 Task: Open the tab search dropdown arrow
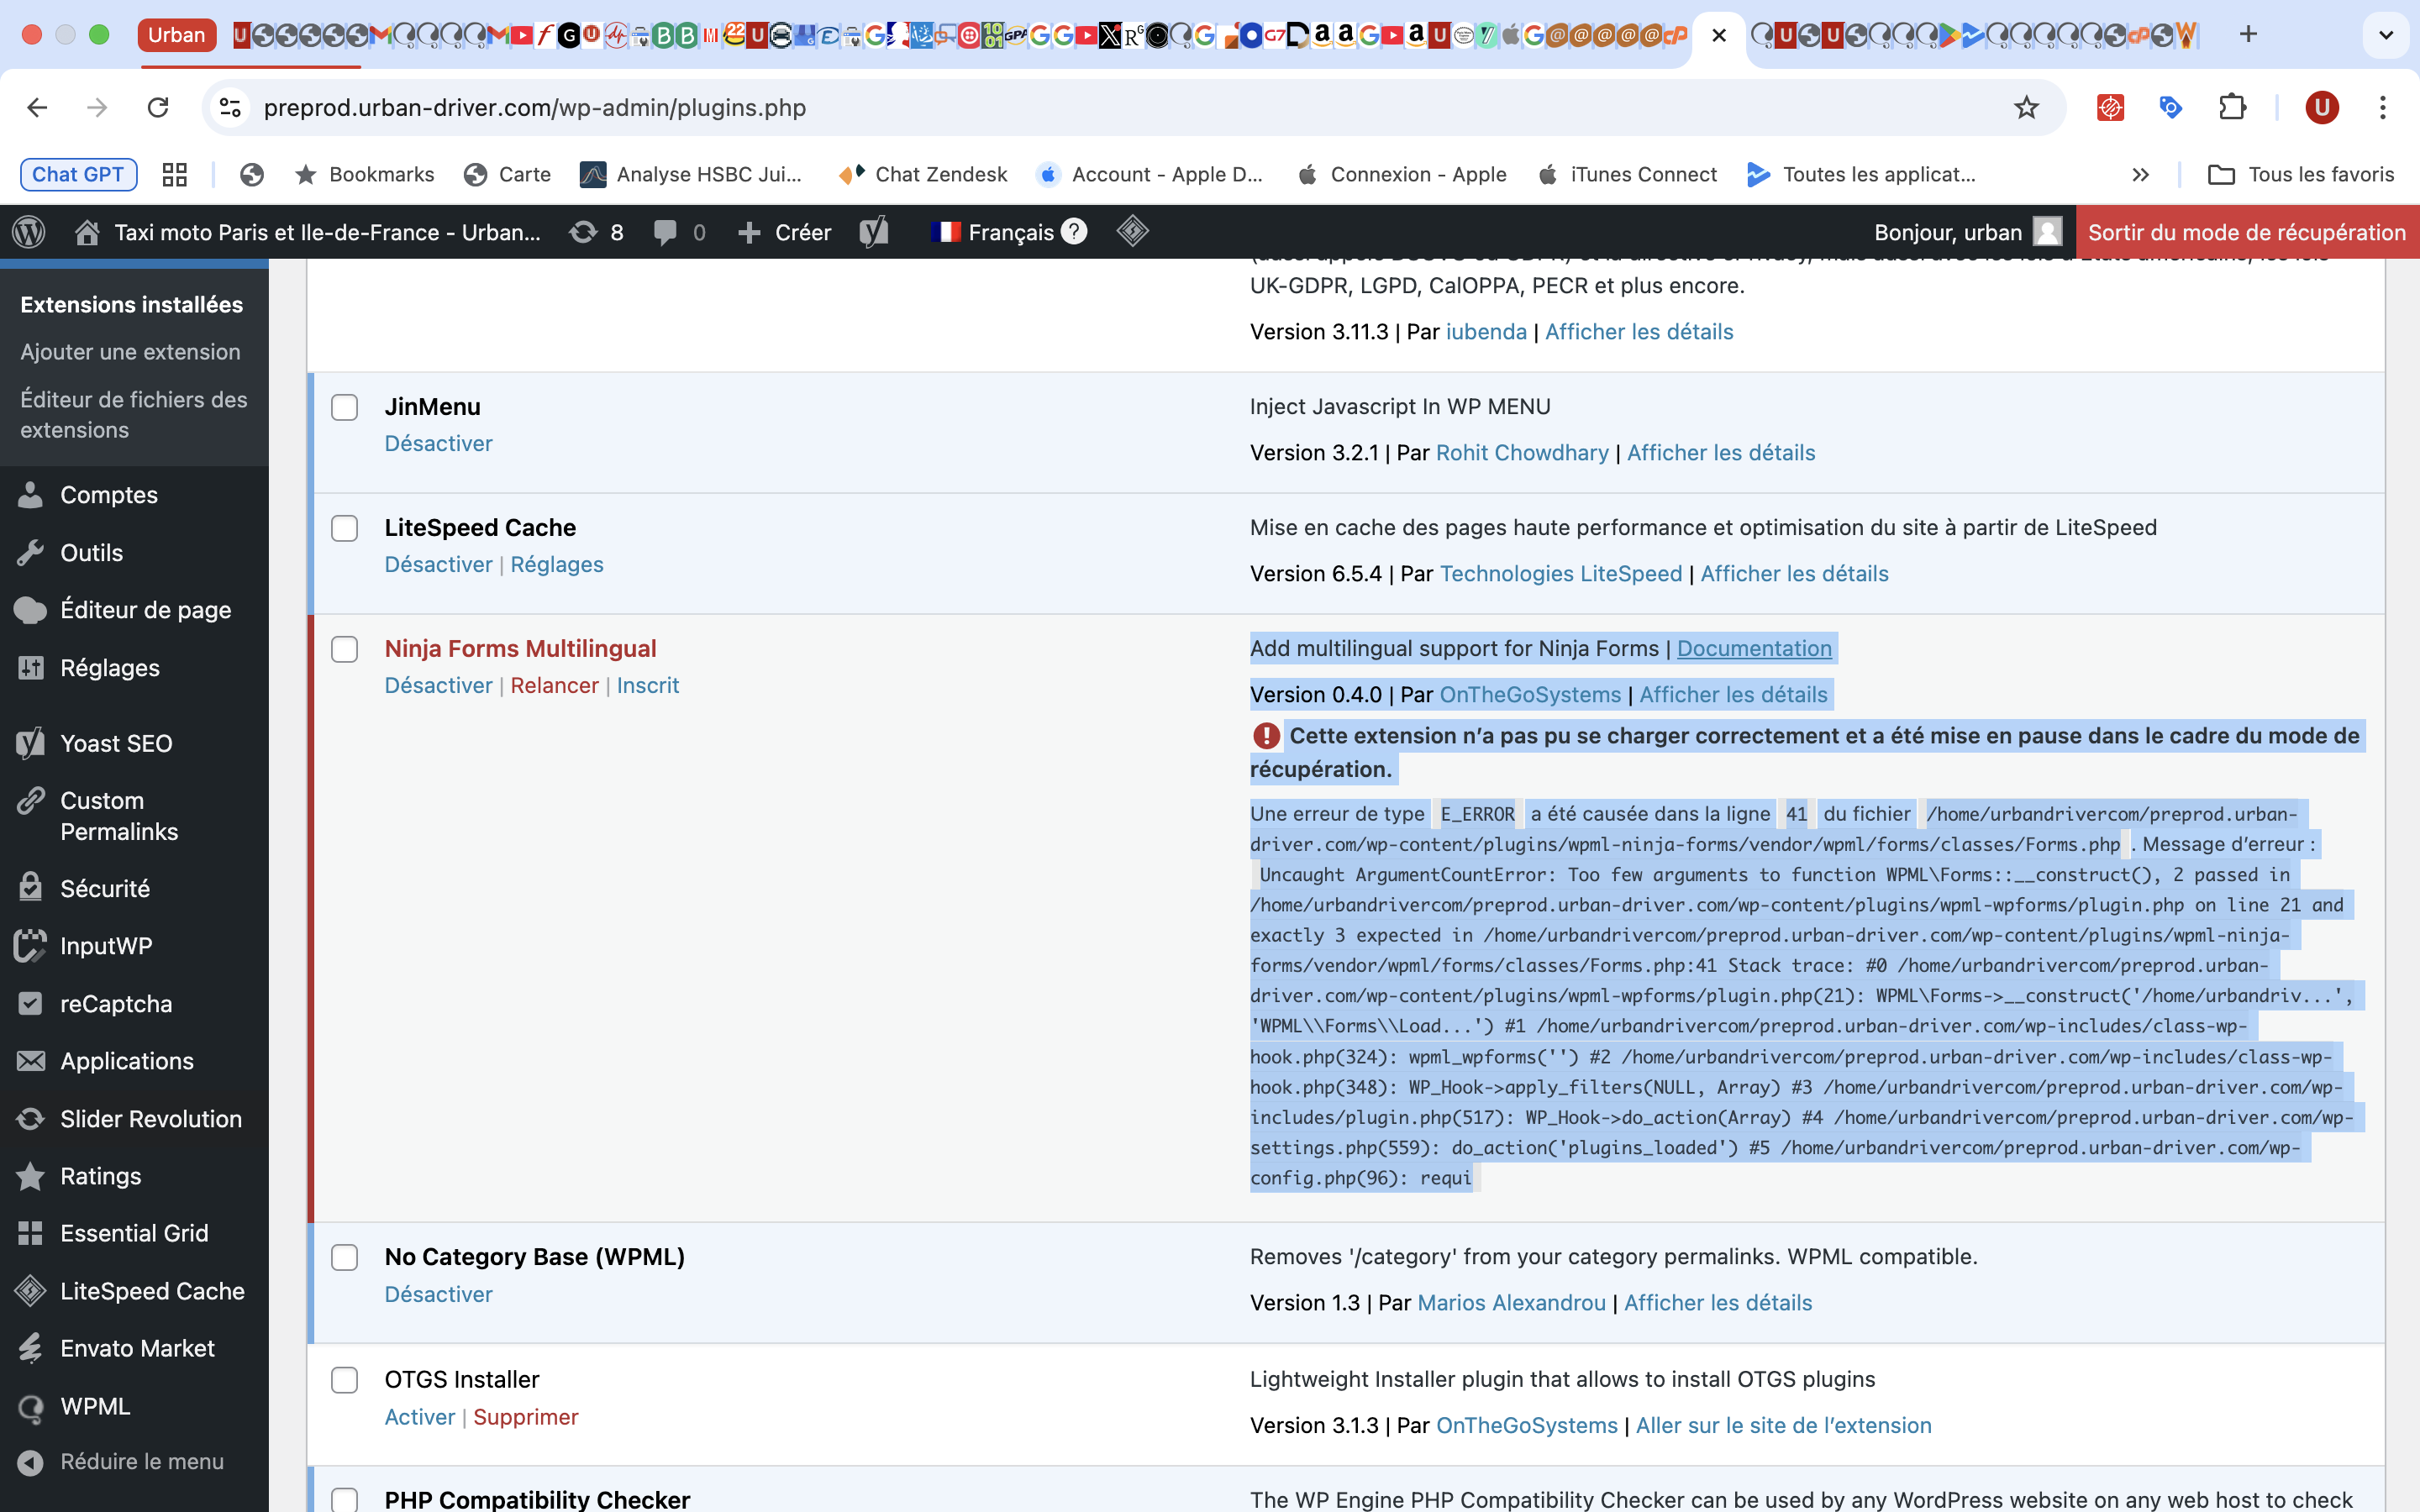click(x=2385, y=35)
